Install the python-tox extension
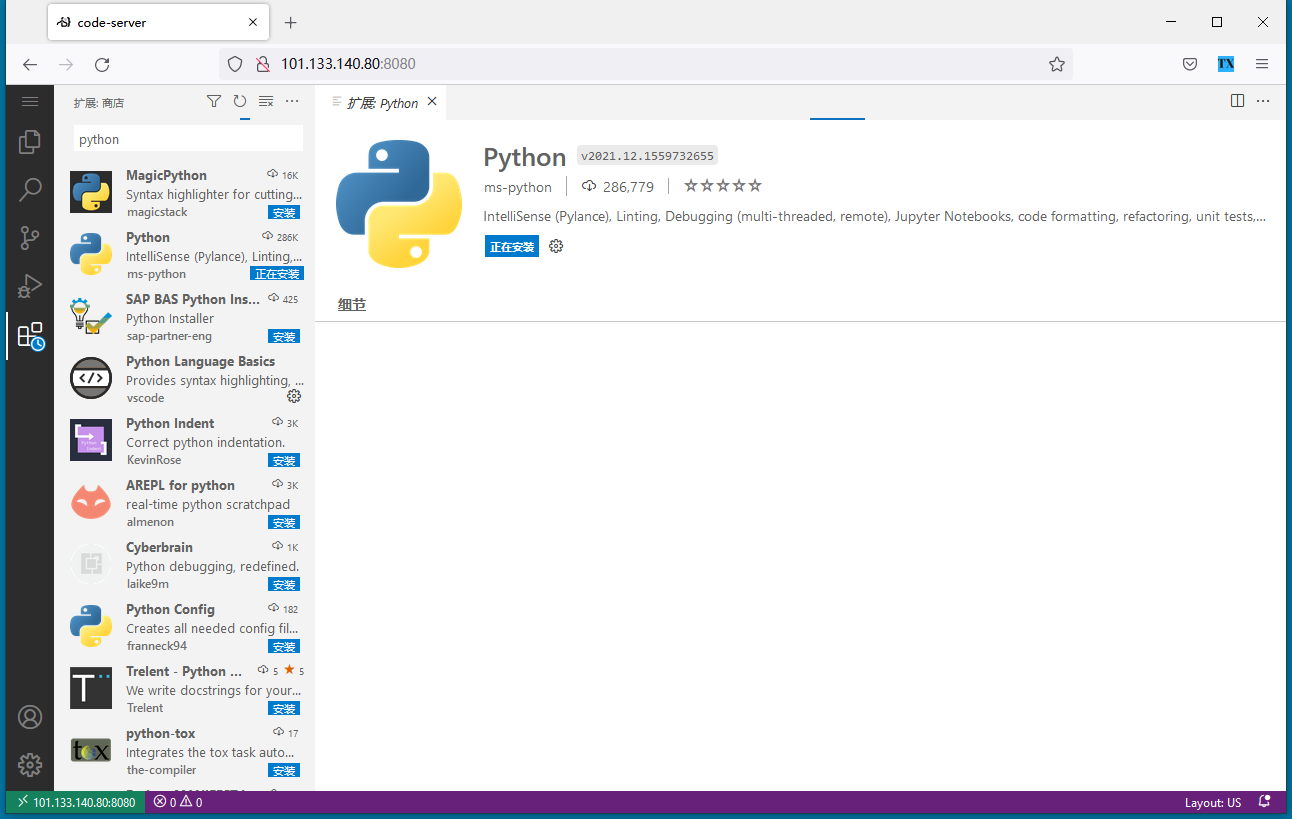 pos(284,770)
